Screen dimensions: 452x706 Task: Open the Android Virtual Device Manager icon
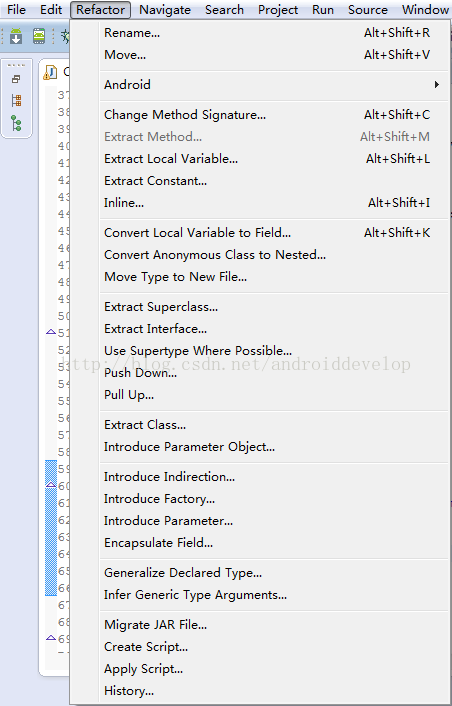tap(39, 36)
